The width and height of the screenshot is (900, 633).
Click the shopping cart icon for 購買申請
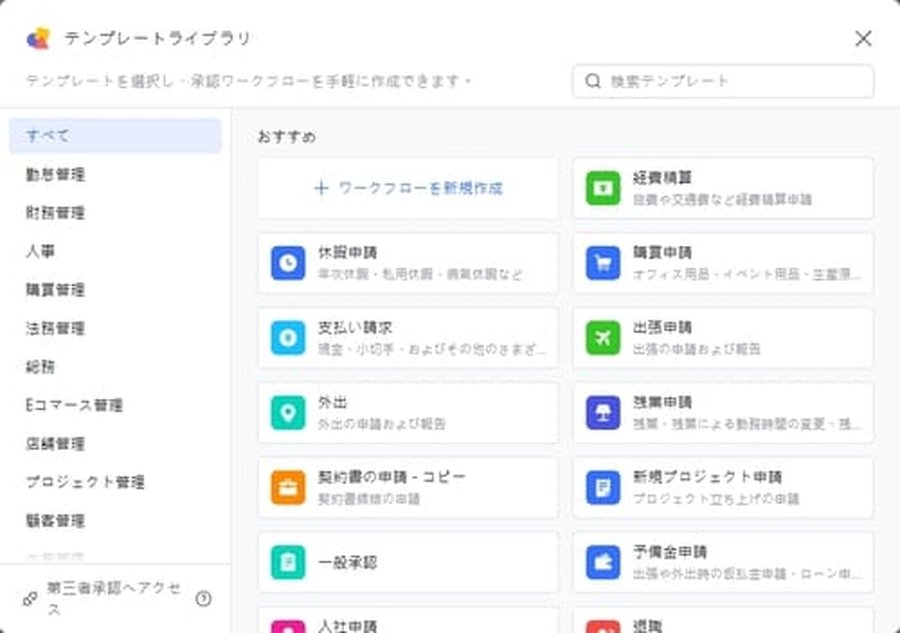tap(601, 263)
